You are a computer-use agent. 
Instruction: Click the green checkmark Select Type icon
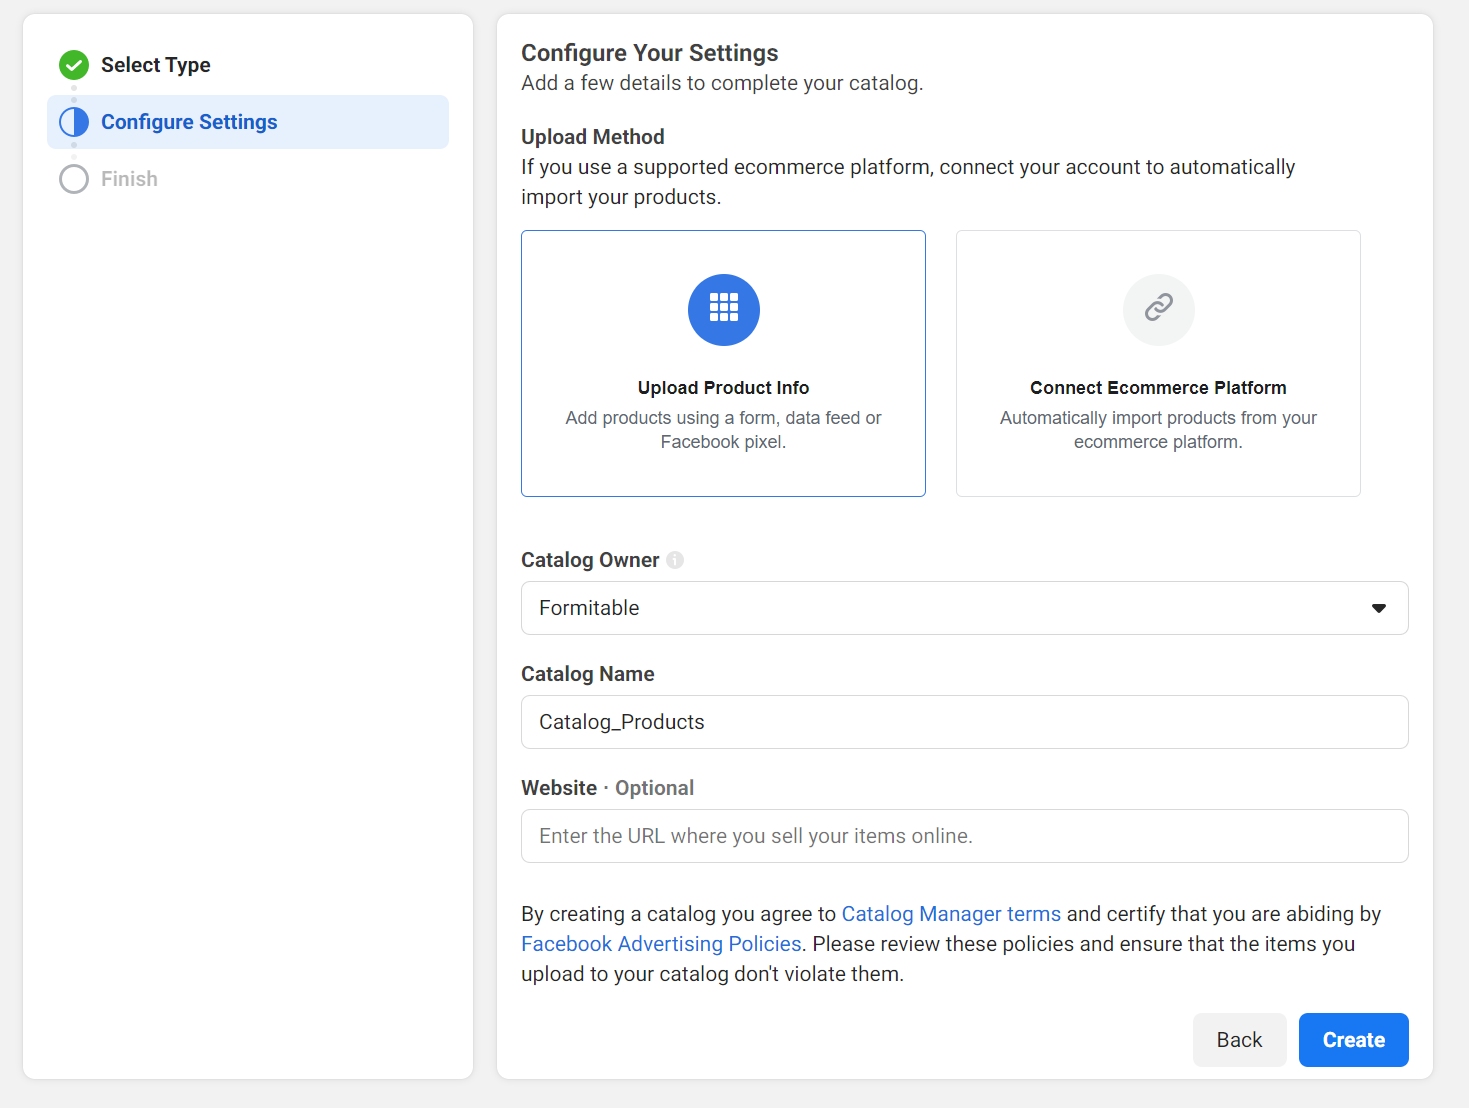[x=74, y=65]
